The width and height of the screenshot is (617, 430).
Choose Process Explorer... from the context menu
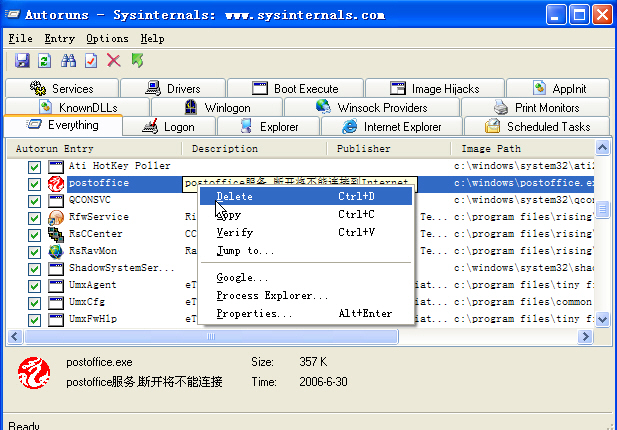(306, 295)
